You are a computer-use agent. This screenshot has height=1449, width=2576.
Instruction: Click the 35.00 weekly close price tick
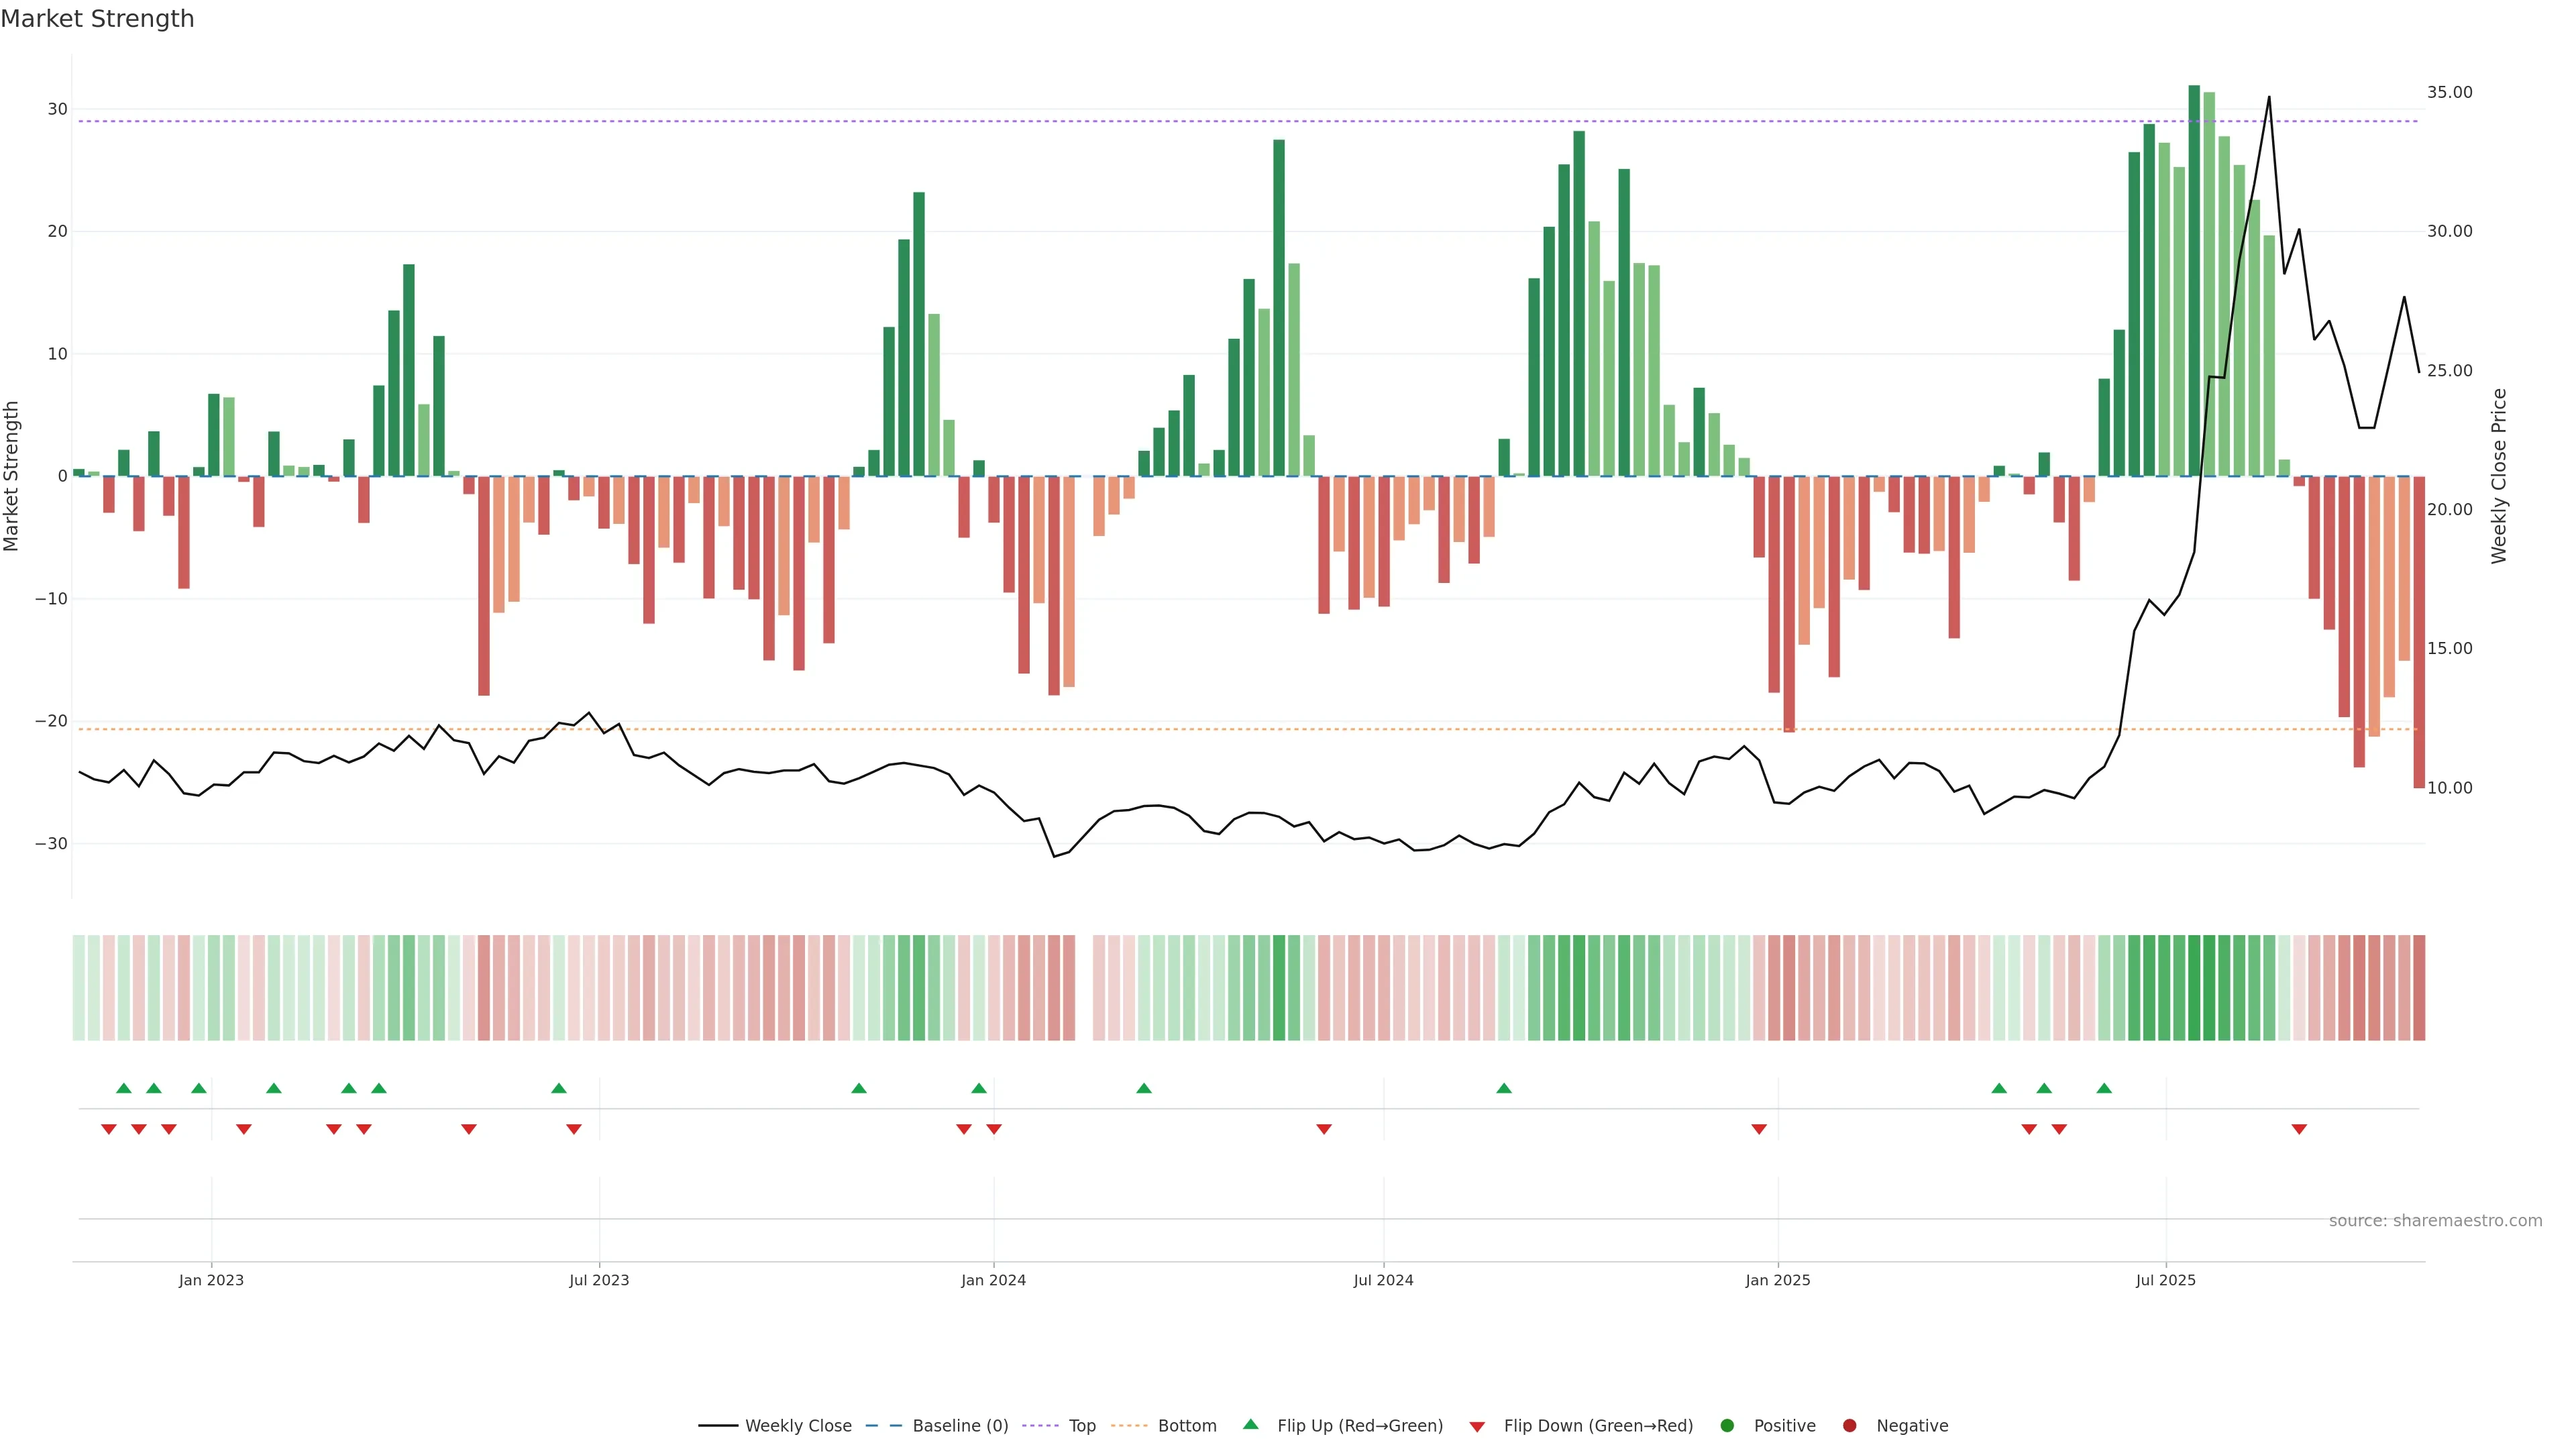coord(2449,92)
